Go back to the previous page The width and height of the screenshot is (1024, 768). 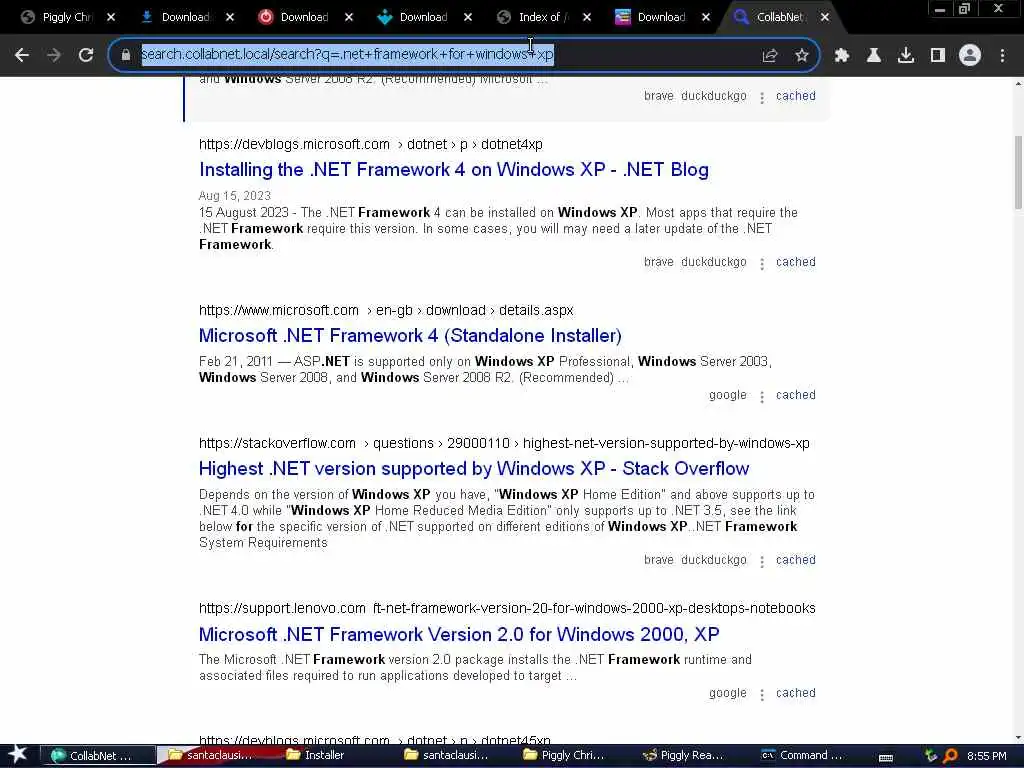tap(22, 56)
